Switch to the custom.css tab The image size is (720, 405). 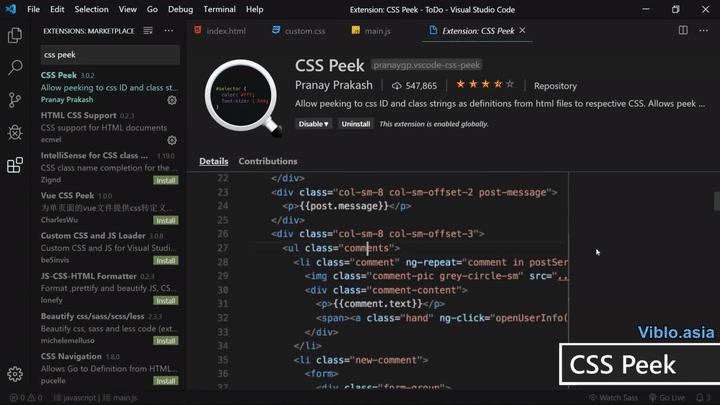[x=299, y=31]
